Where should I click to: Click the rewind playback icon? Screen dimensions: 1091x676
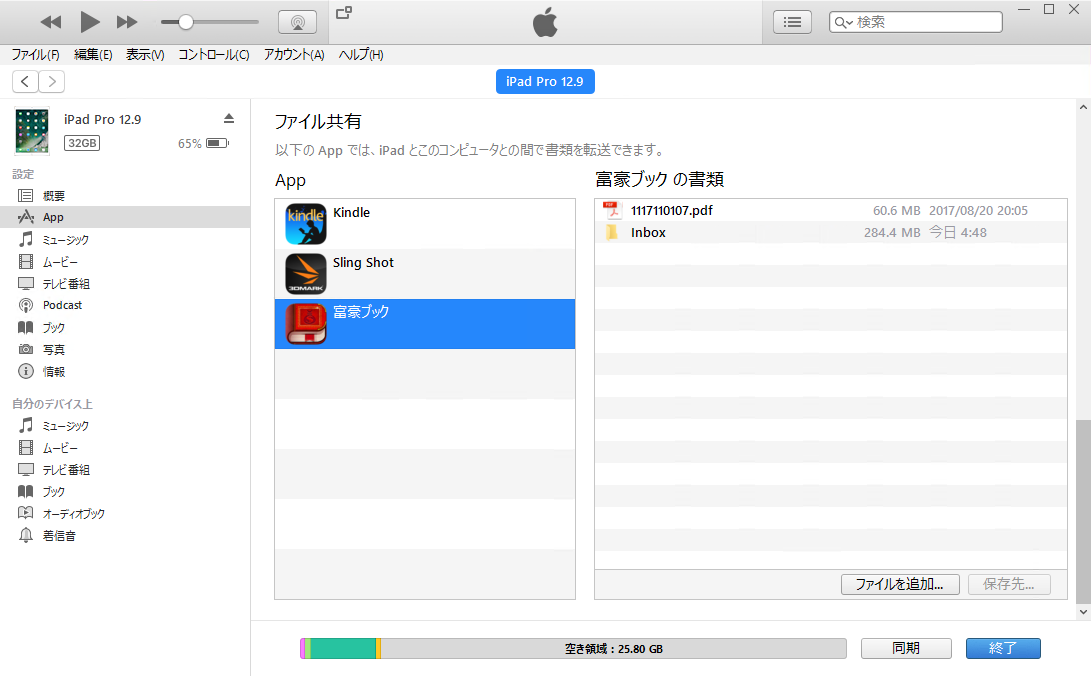point(51,21)
